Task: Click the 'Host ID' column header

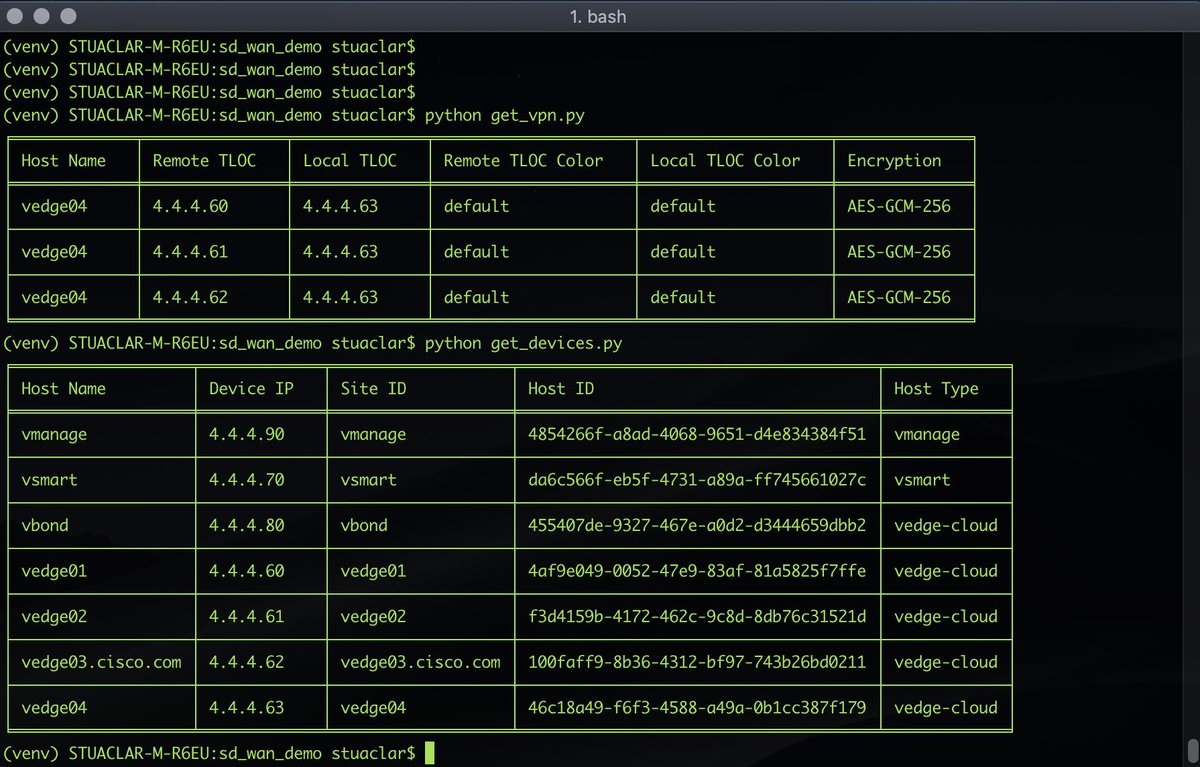Action: 560,388
